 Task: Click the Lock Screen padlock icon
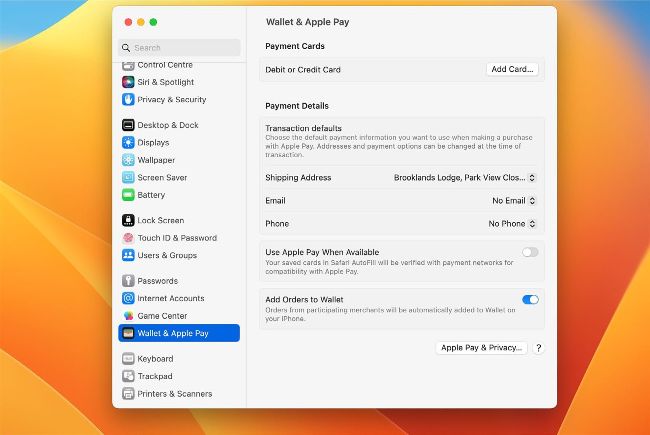128,220
